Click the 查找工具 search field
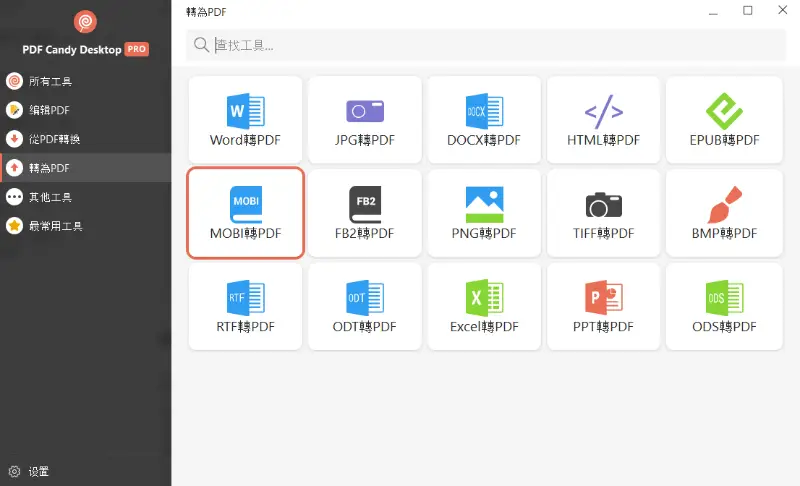This screenshot has width=800, height=486. point(486,45)
